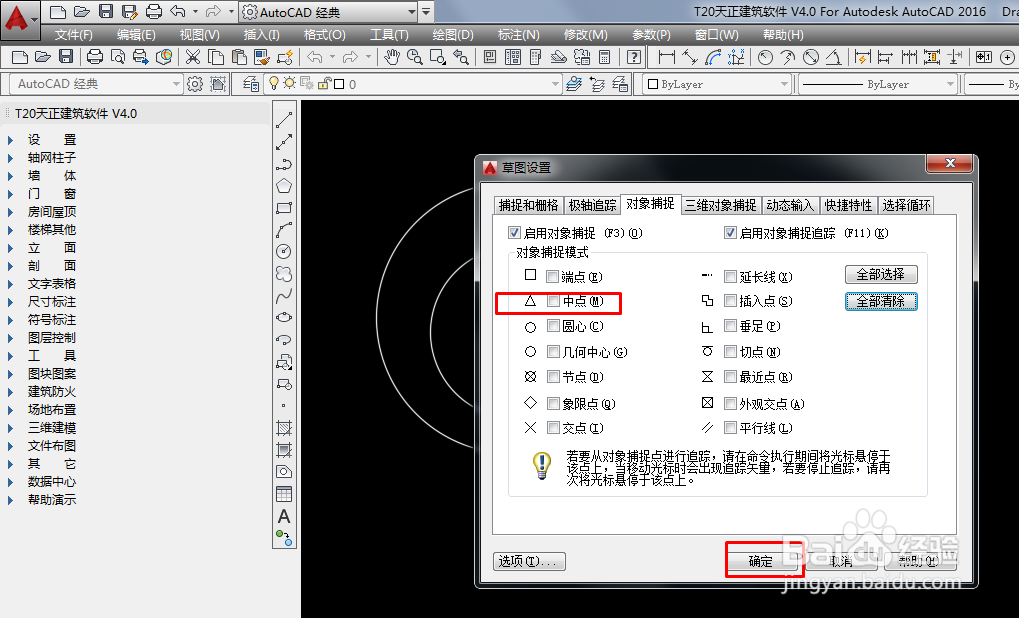The width and height of the screenshot is (1019, 618).
Task: Expand the 门窗 tree item
Action: coord(10,194)
